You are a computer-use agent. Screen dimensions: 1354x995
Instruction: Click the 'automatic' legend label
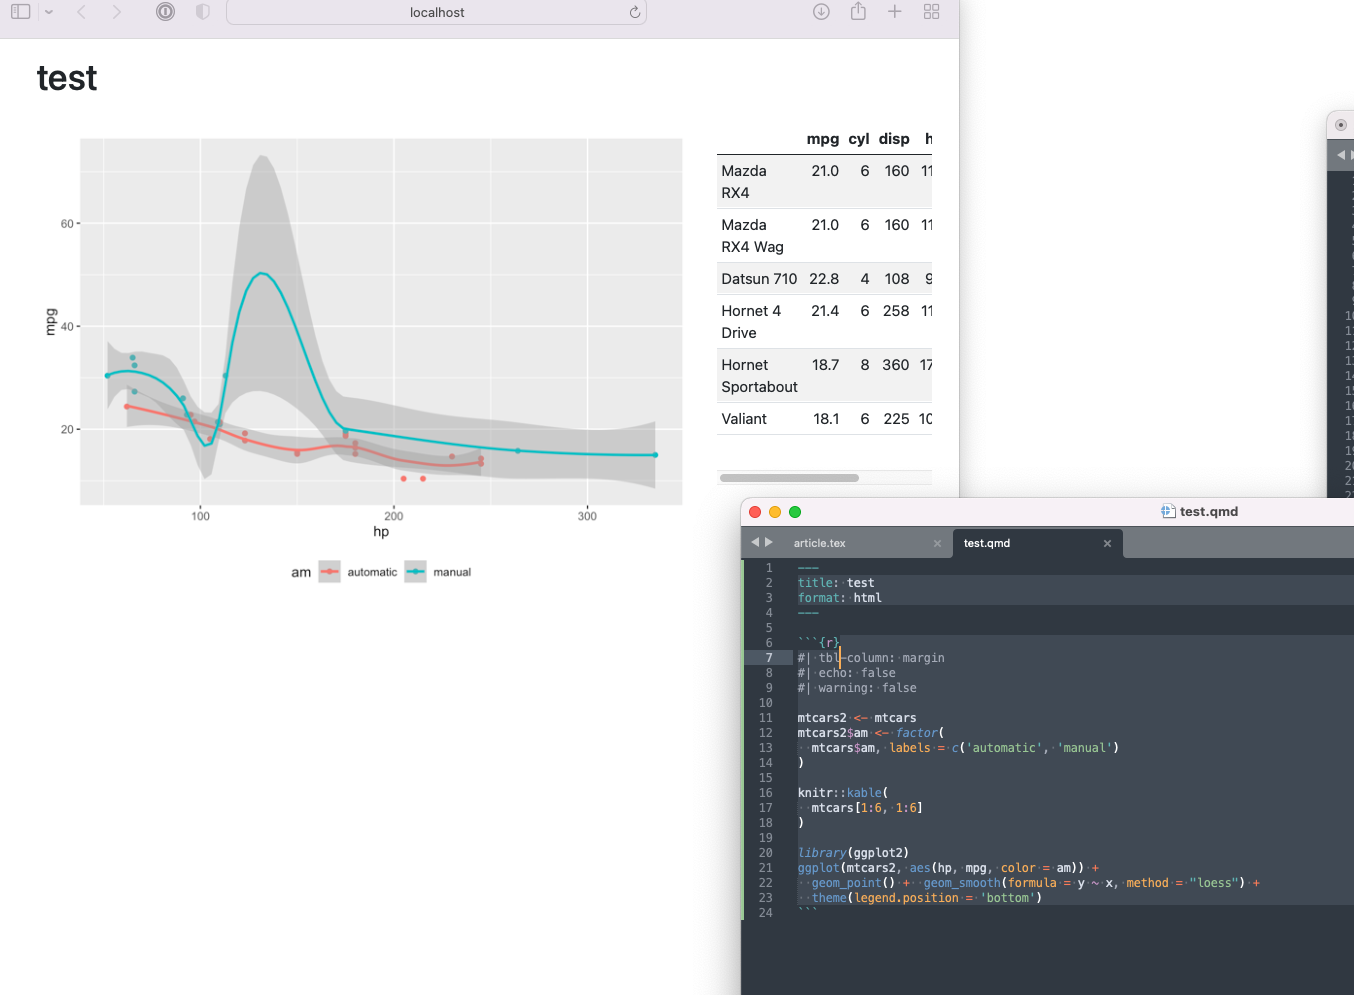pos(372,572)
